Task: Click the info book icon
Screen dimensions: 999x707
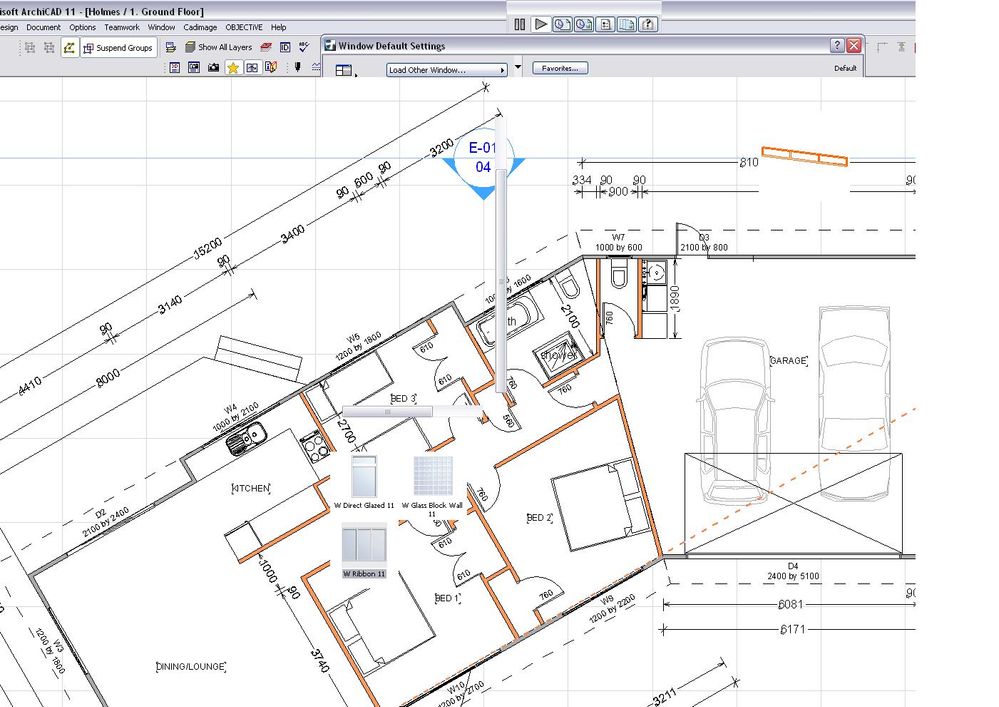Action: (271, 67)
